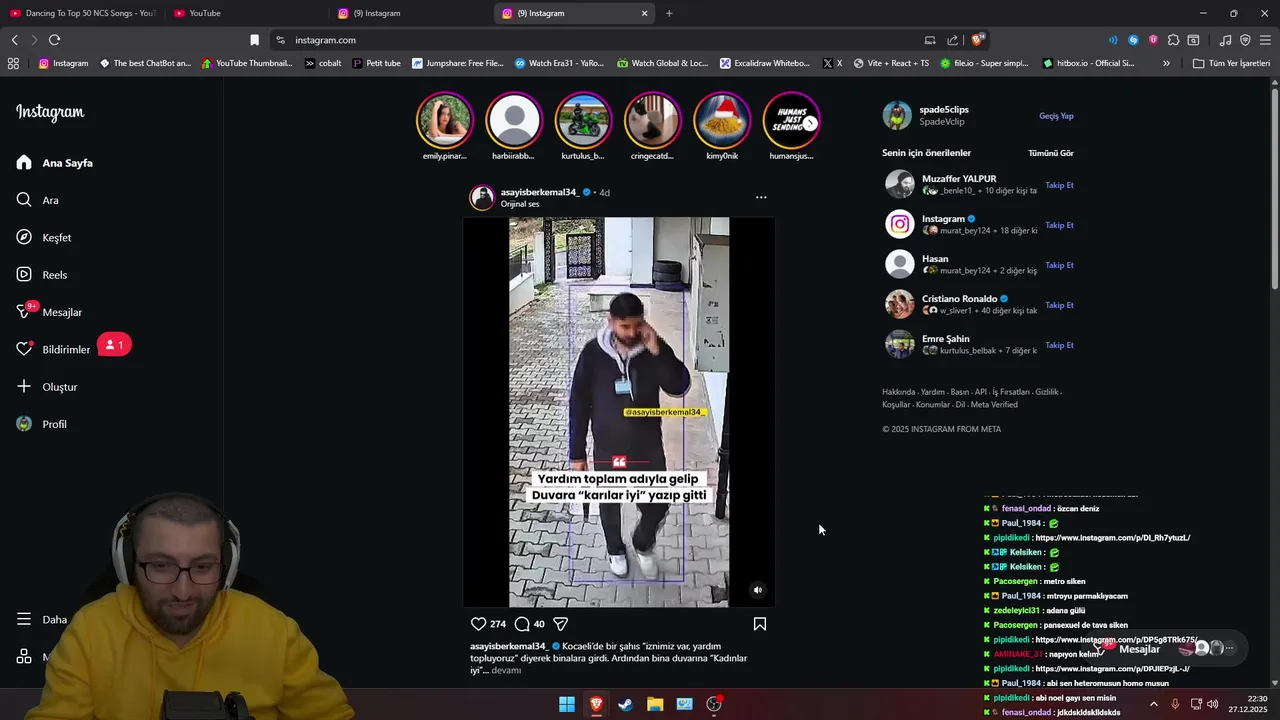Open spade5clips profile in right panel
This screenshot has height=720, width=1280.
[944, 109]
